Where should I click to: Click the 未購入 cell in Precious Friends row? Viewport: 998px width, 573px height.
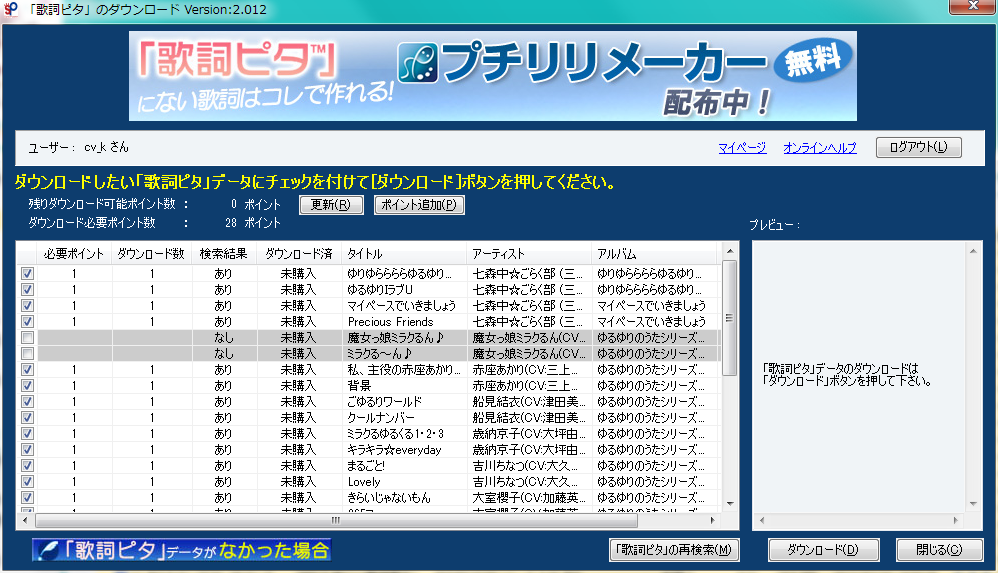(x=299, y=322)
